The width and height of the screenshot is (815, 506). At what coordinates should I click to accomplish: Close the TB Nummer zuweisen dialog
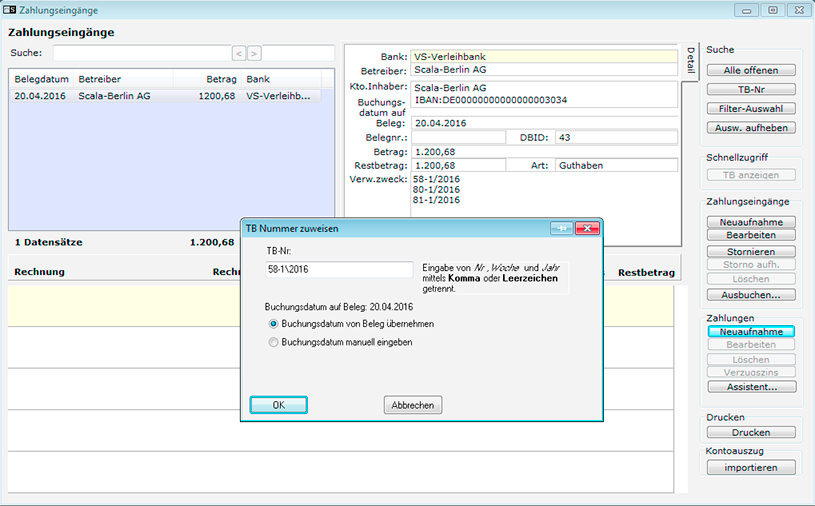(587, 228)
